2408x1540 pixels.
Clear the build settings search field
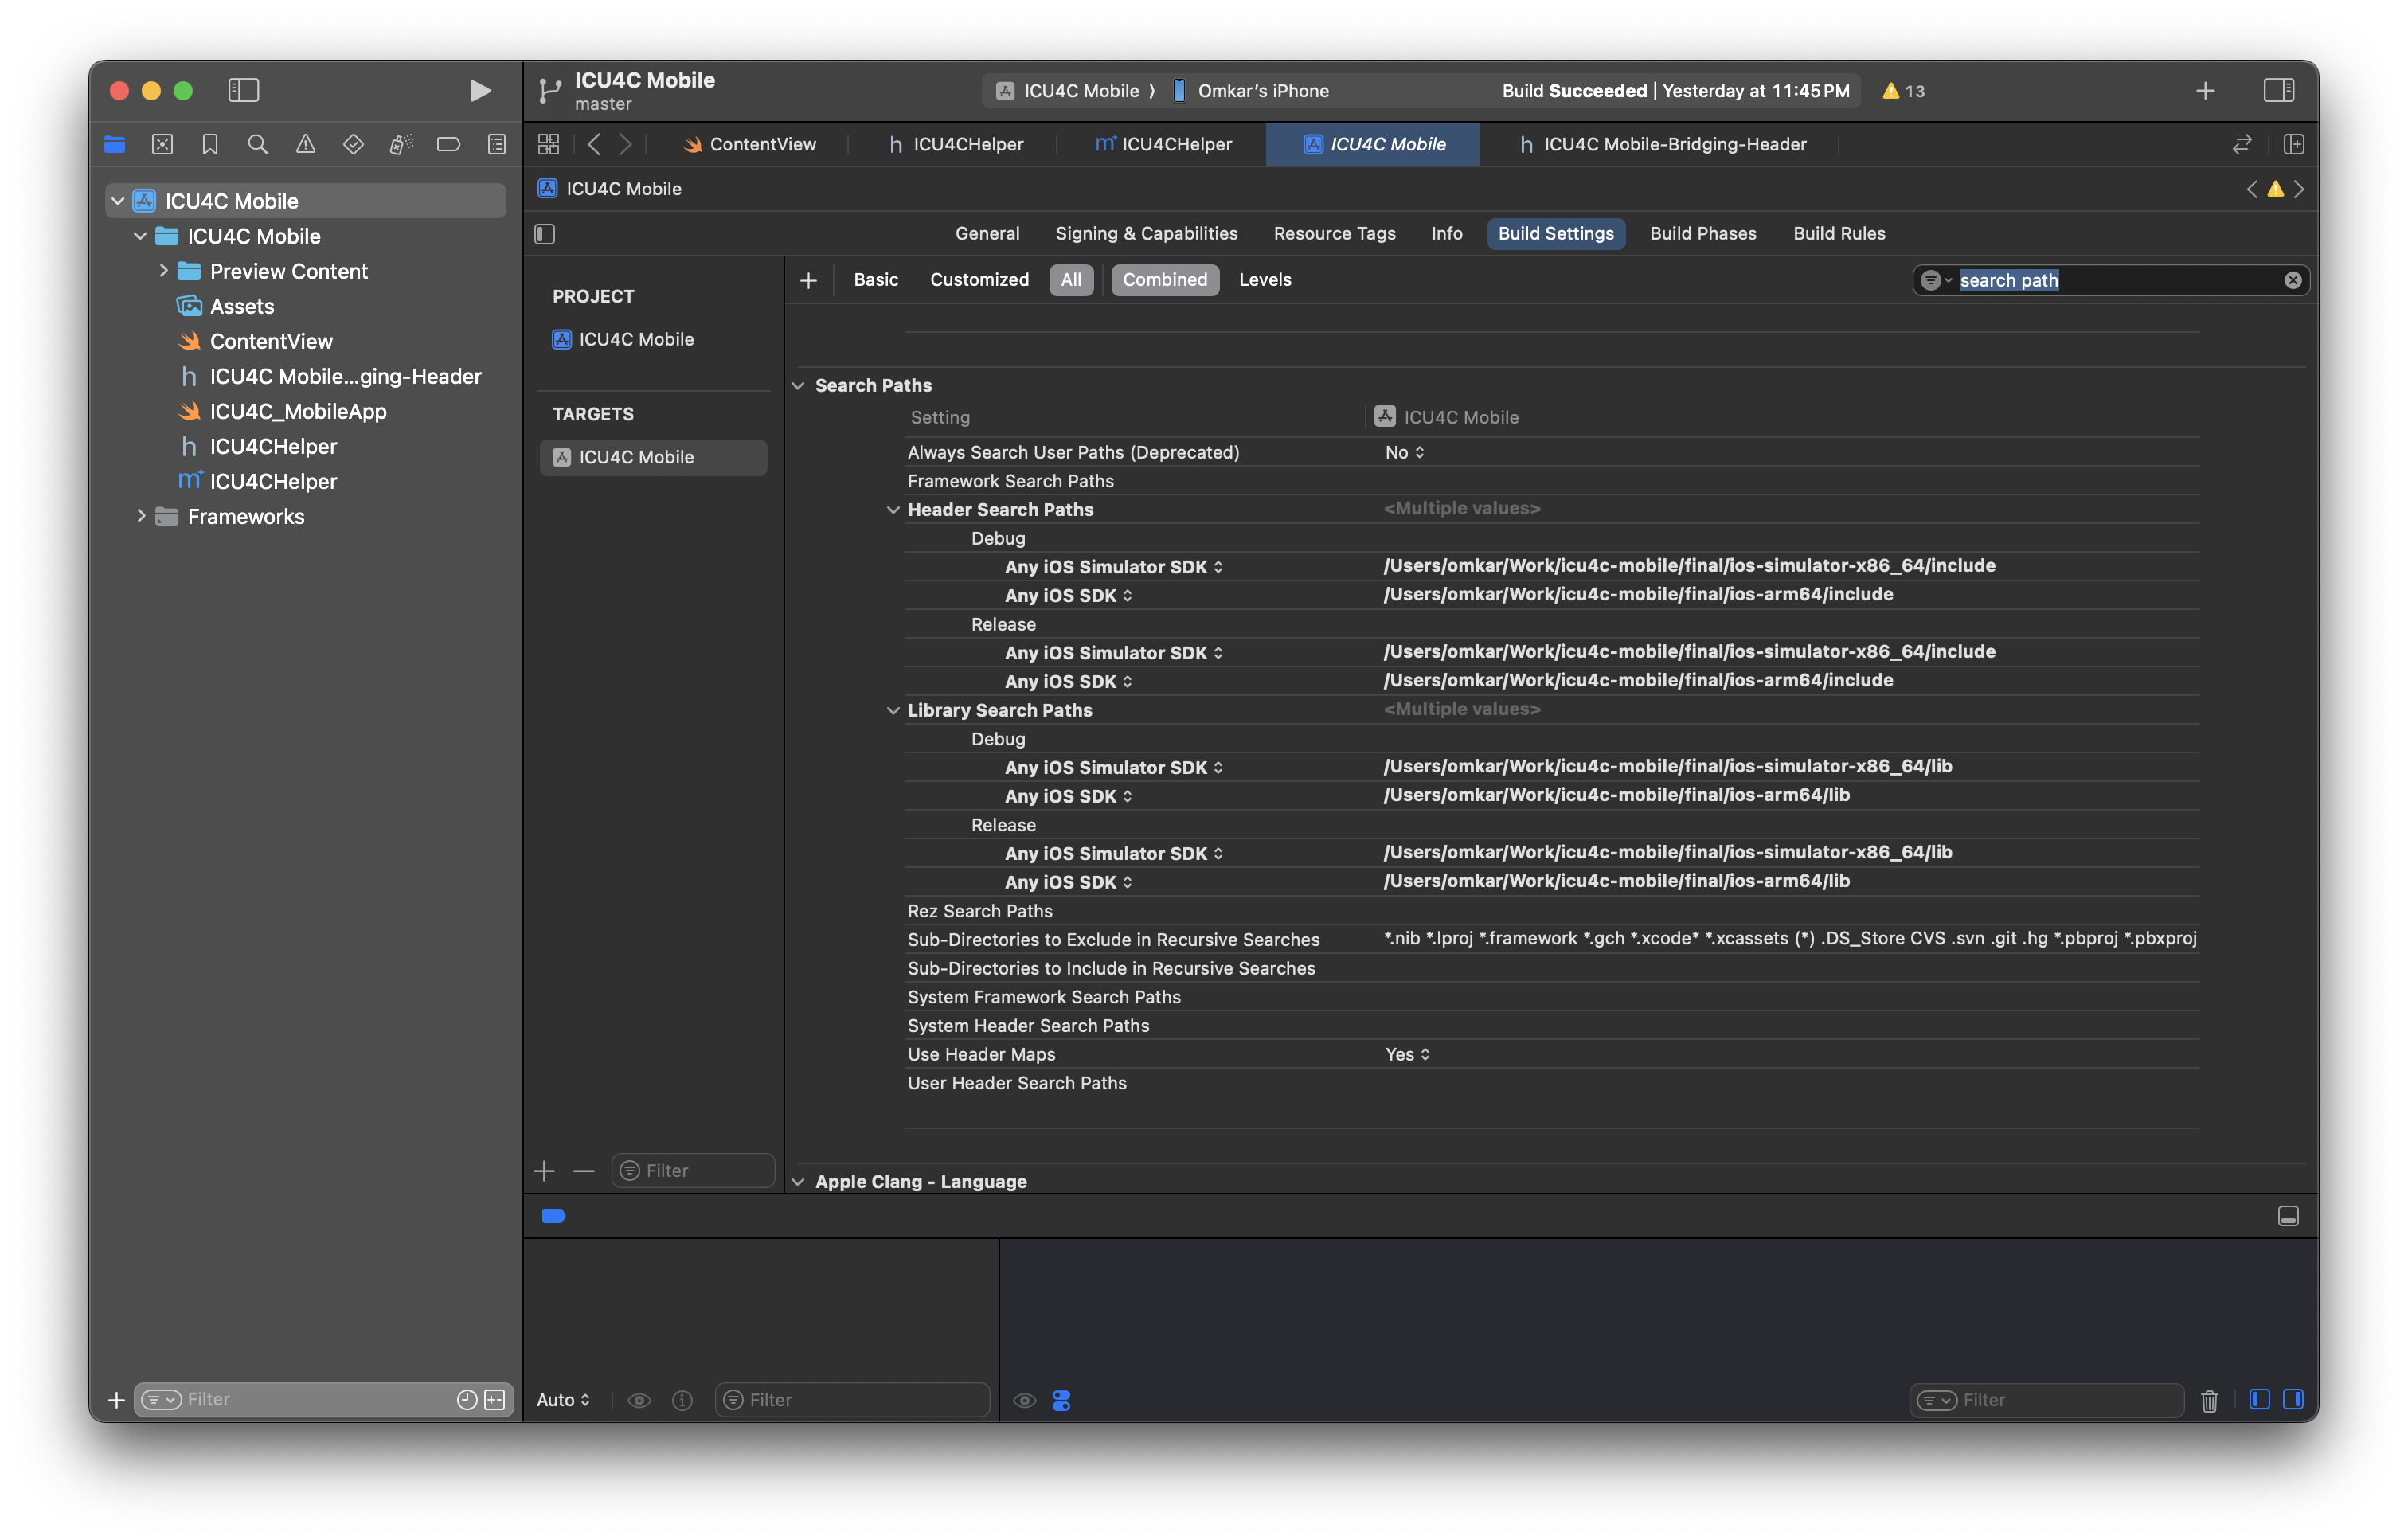coord(2292,281)
